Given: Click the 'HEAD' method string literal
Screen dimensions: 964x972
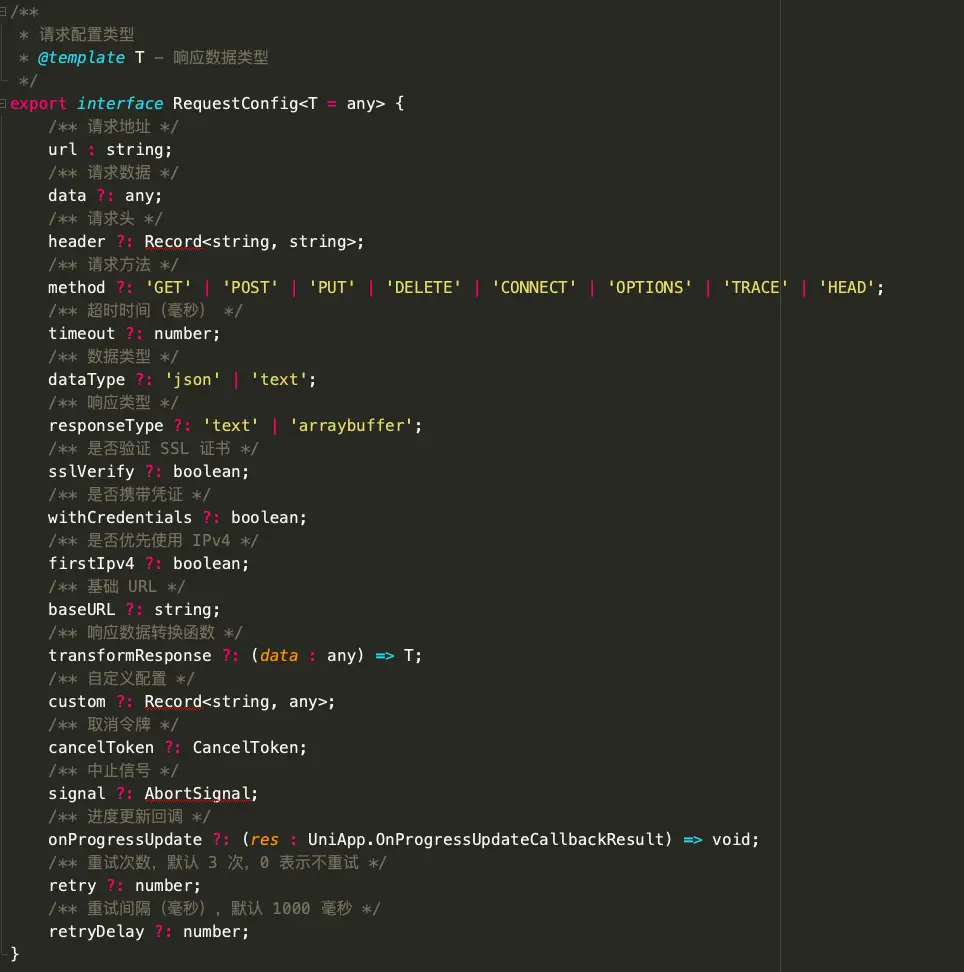Looking at the screenshot, I should point(847,287).
